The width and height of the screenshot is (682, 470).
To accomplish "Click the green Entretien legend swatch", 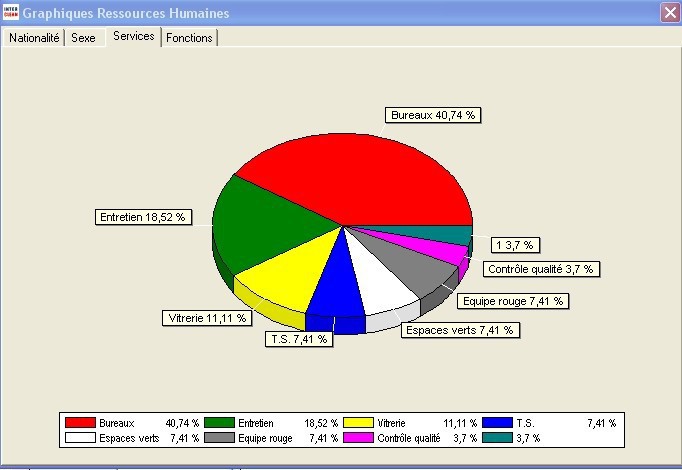I will [220, 423].
